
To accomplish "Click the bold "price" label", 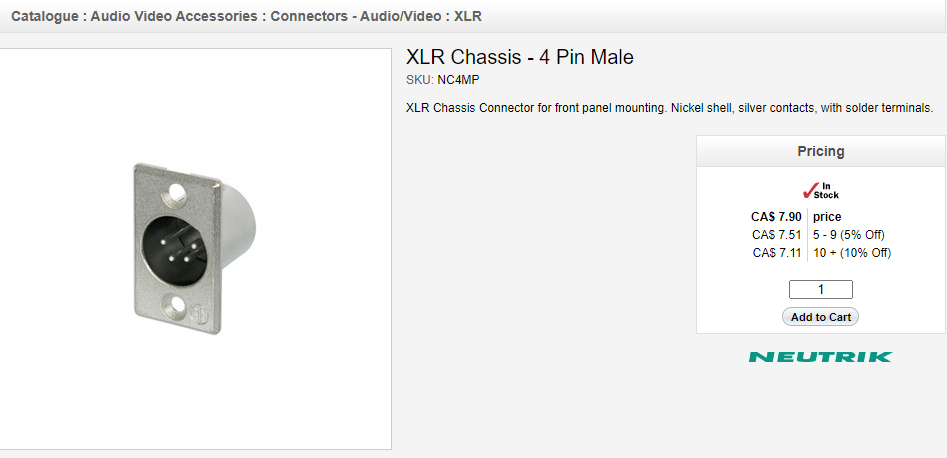I will [827, 217].
